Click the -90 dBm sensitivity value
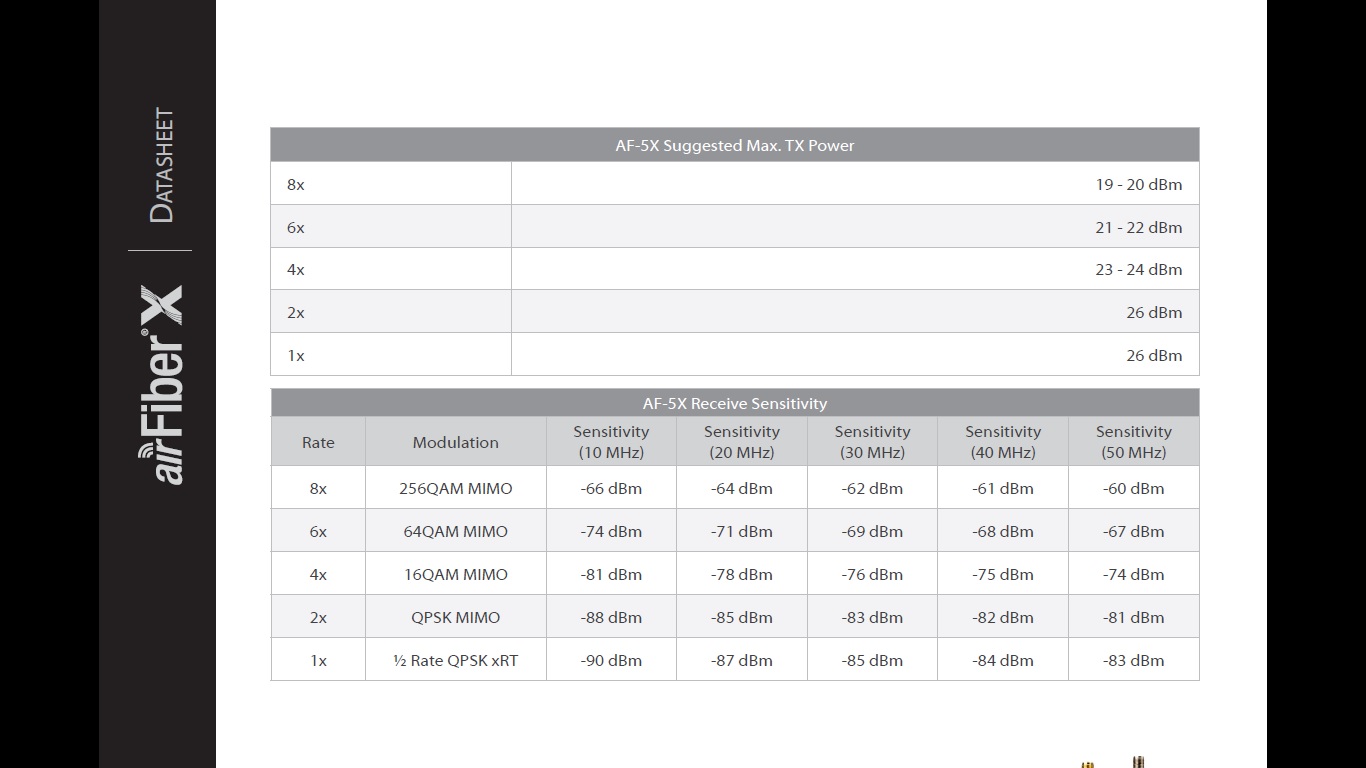 (x=611, y=661)
